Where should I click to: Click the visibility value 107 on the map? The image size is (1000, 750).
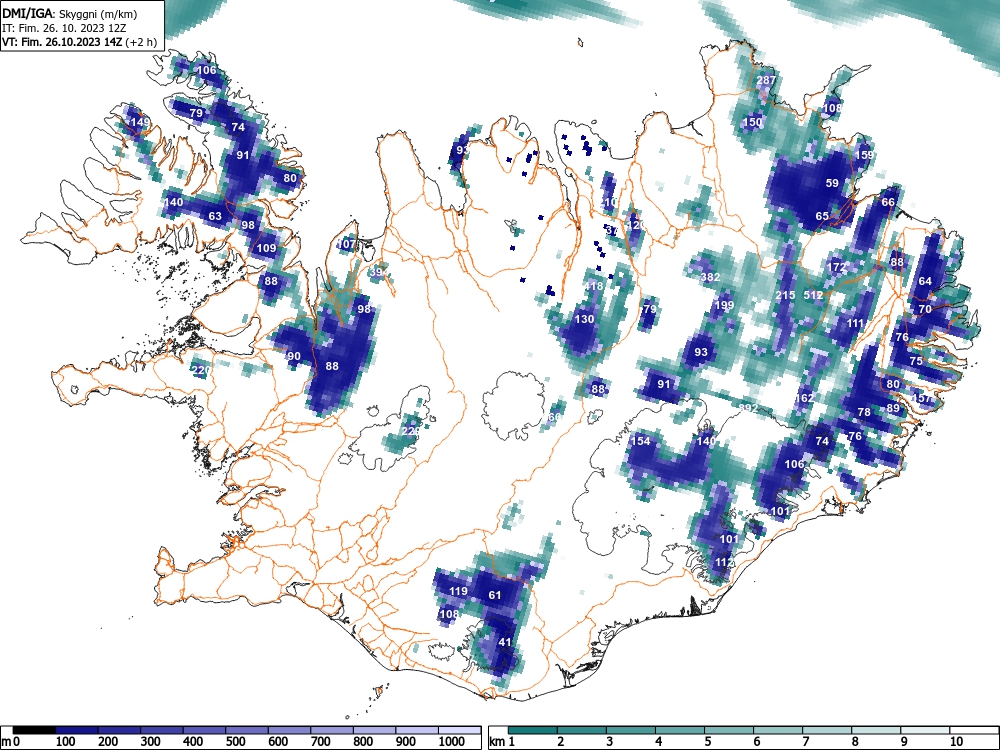pos(346,244)
